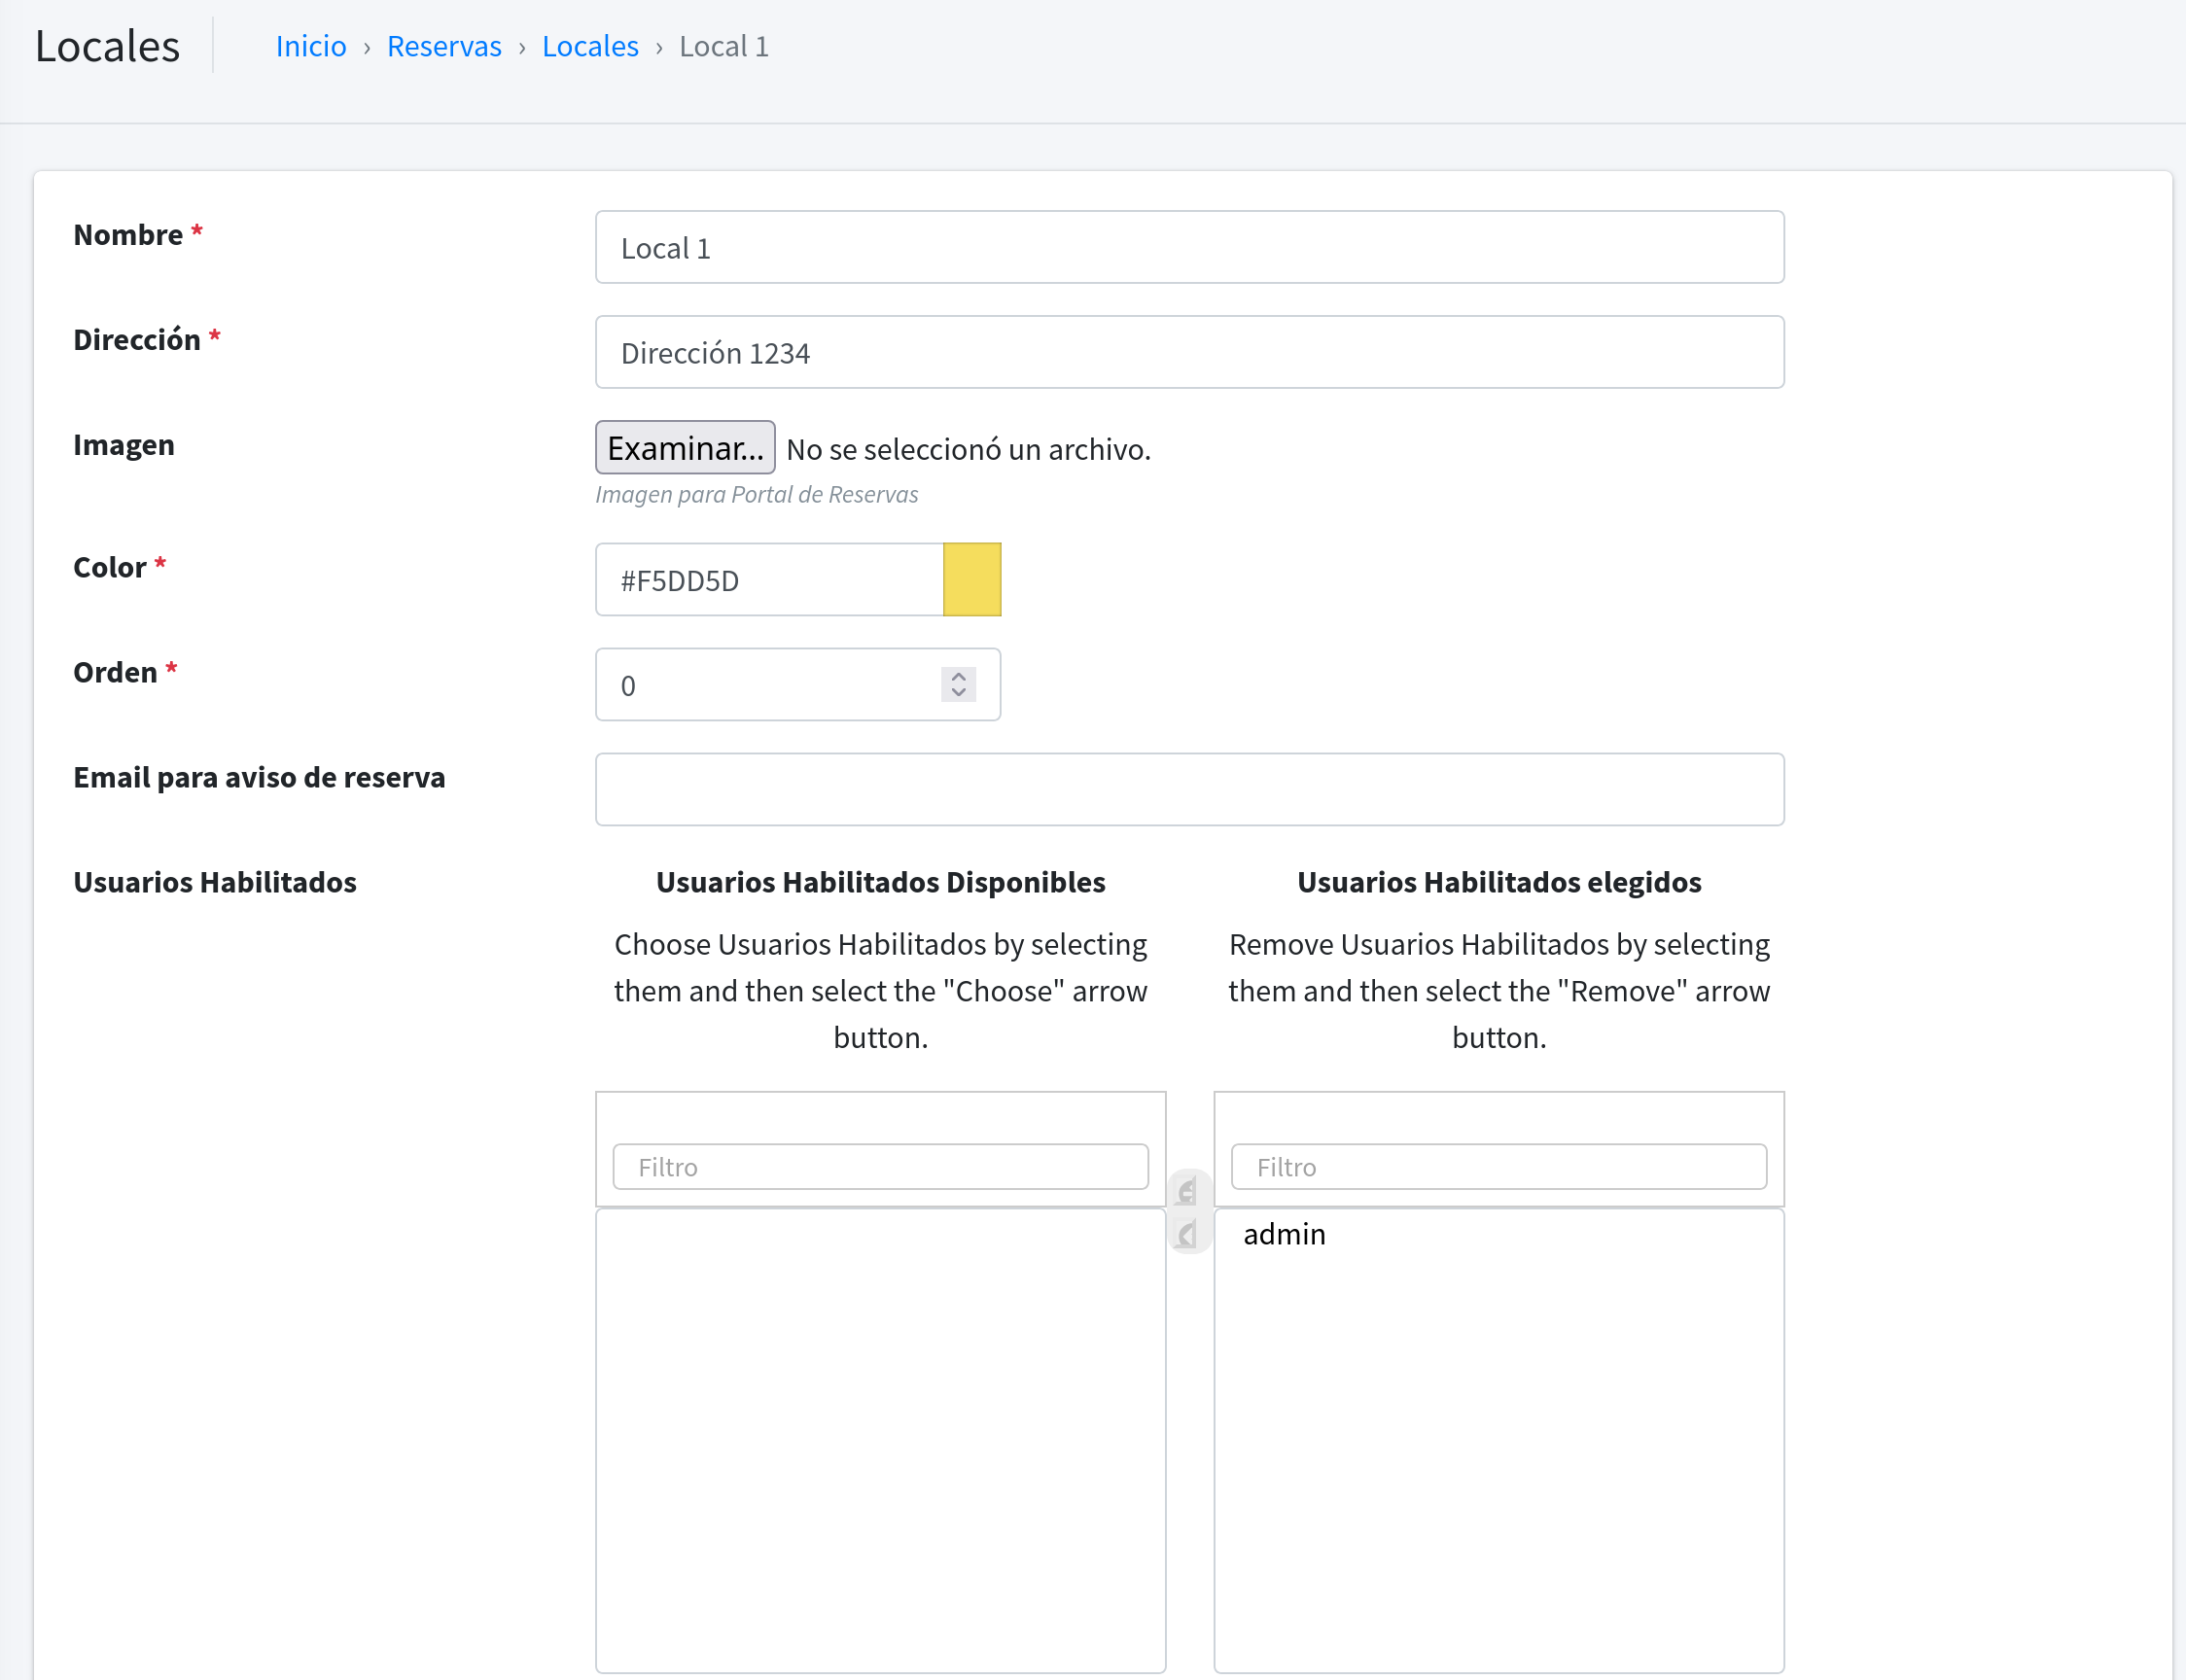Image resolution: width=2186 pixels, height=1680 pixels.
Task: Click the empty available users list box
Action: coord(880,1440)
